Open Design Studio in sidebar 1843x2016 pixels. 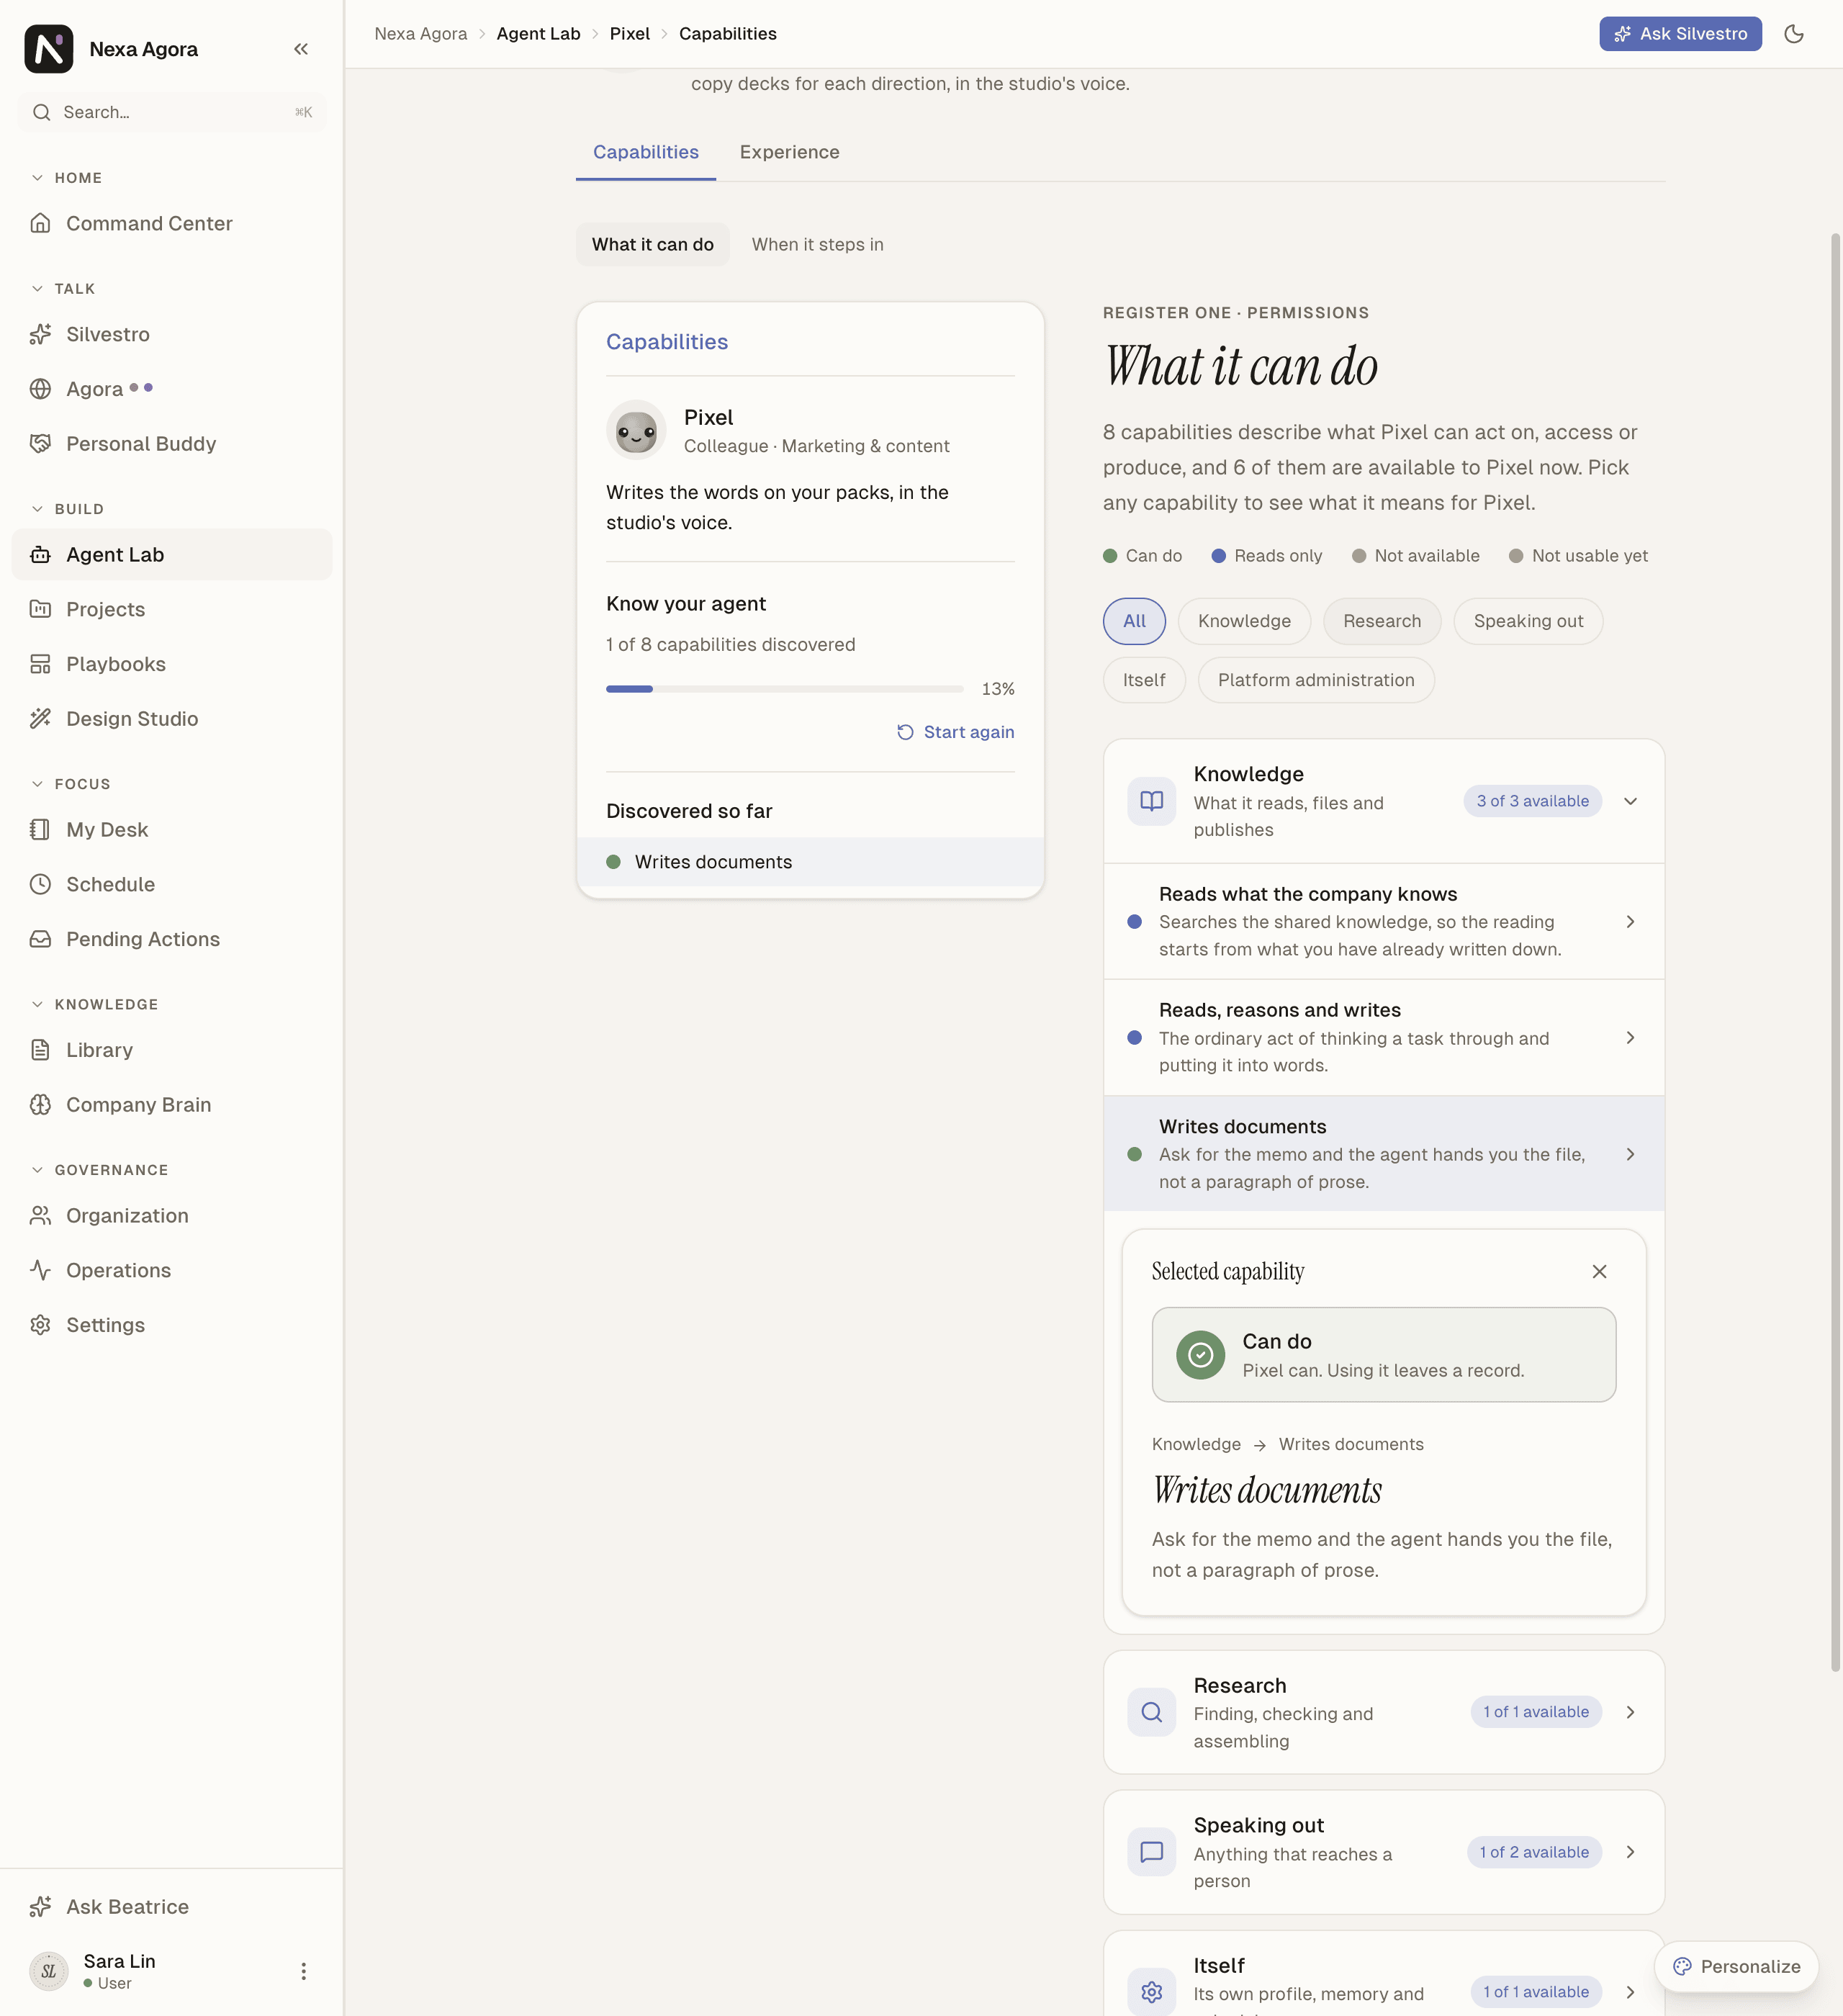(172, 719)
